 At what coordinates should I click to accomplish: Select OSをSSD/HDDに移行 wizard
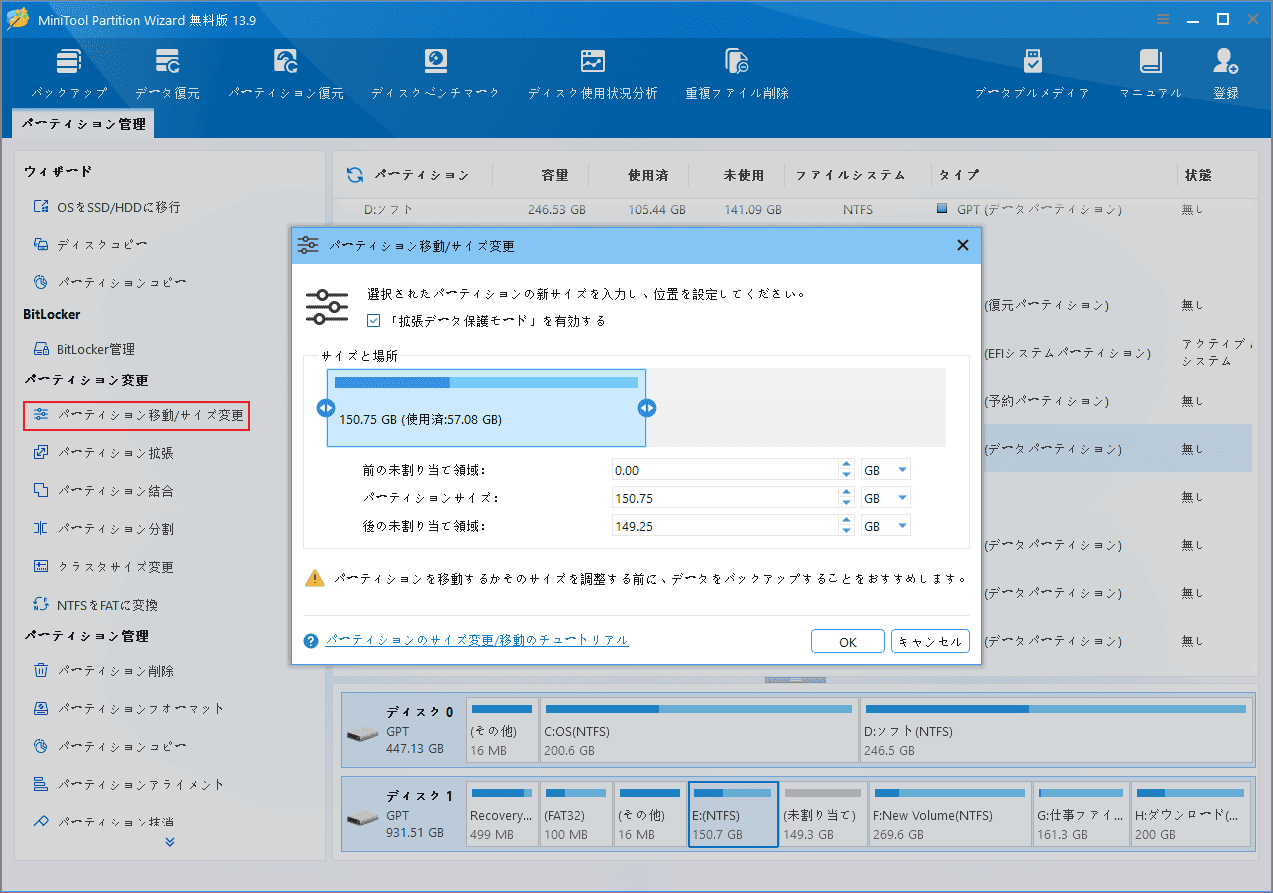coord(107,207)
